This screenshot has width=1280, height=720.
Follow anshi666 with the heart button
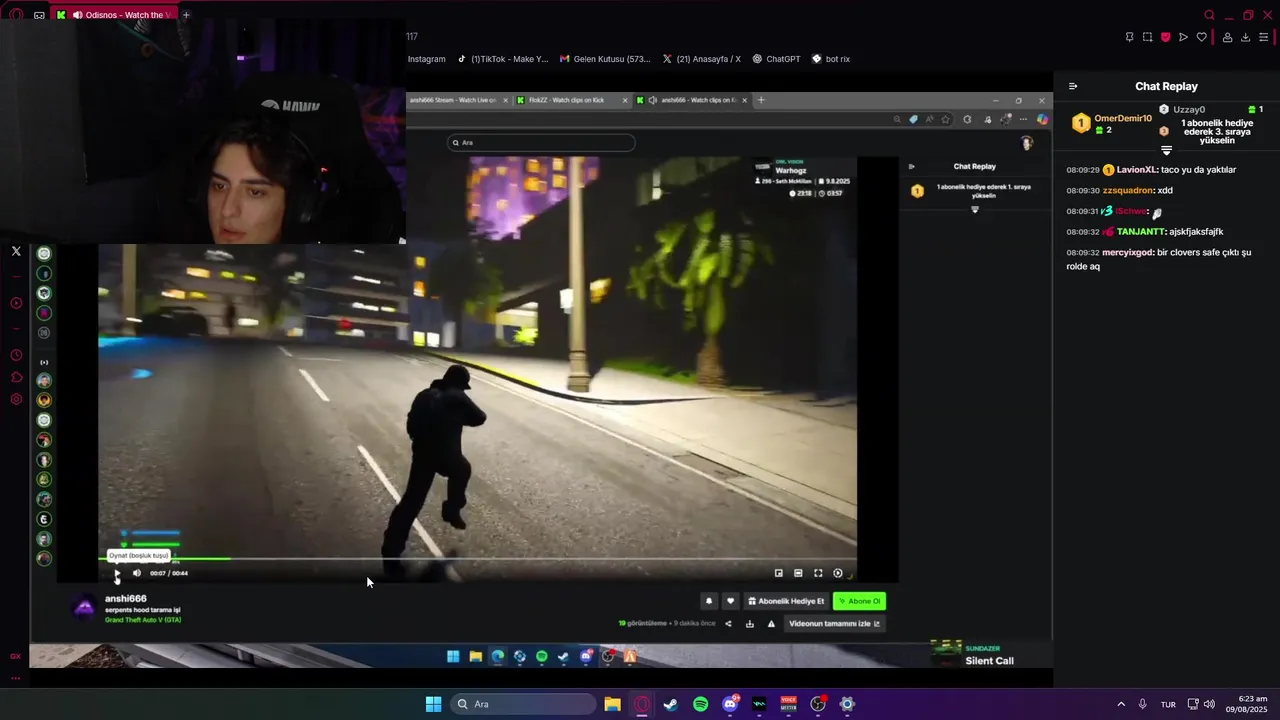click(730, 601)
